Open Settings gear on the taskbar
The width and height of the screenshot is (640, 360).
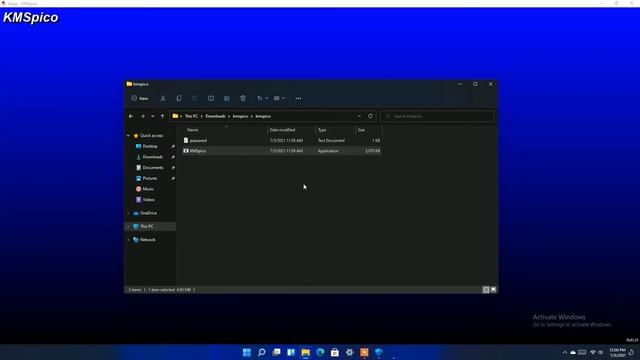[349, 352]
